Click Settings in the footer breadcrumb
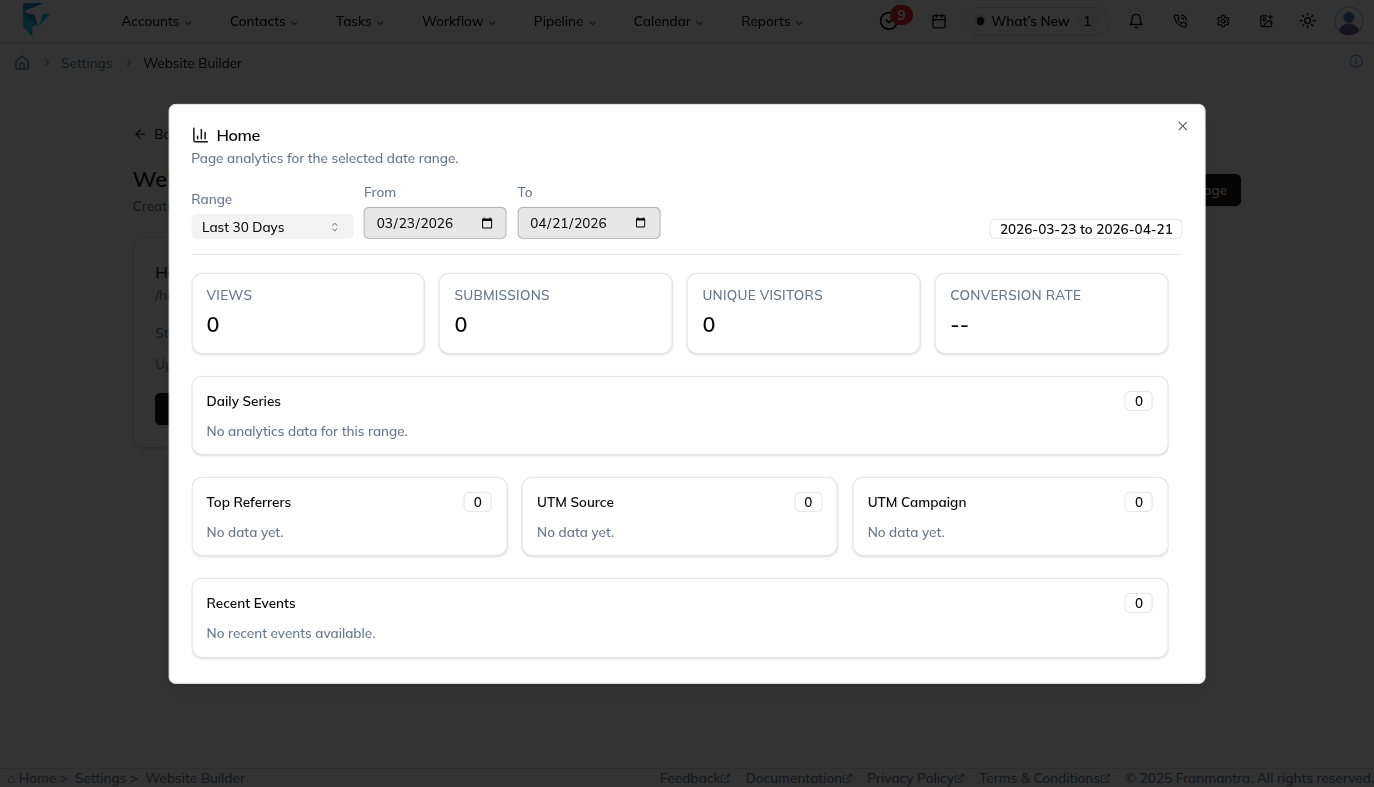Image resolution: width=1374 pixels, height=787 pixels. click(x=100, y=778)
